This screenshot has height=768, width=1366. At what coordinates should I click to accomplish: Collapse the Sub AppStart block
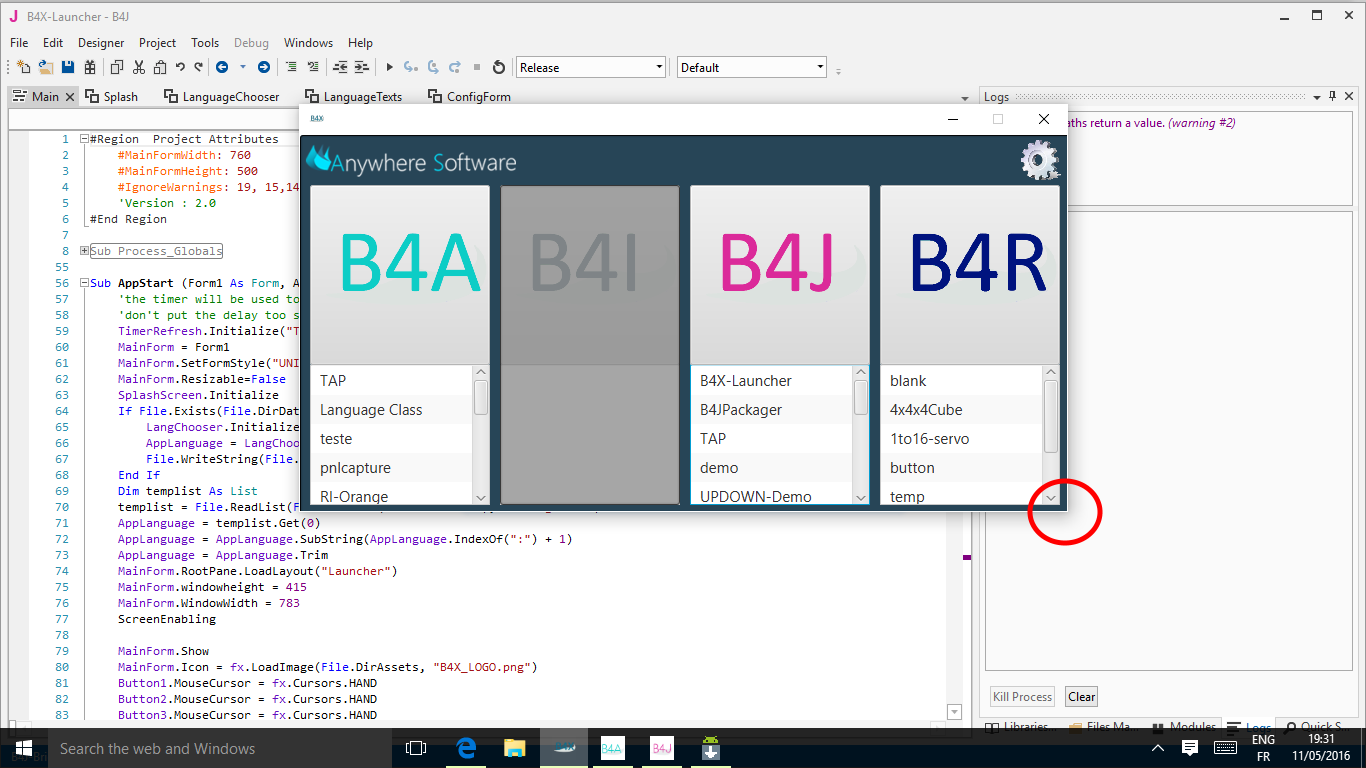84,283
